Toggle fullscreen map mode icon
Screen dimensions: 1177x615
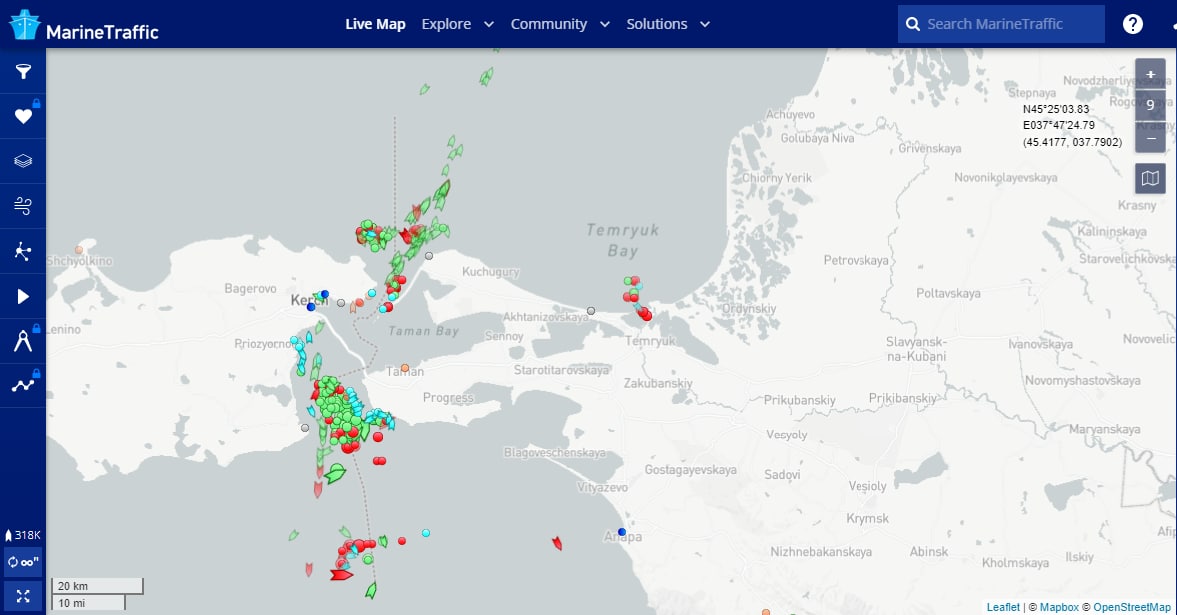click(23, 596)
